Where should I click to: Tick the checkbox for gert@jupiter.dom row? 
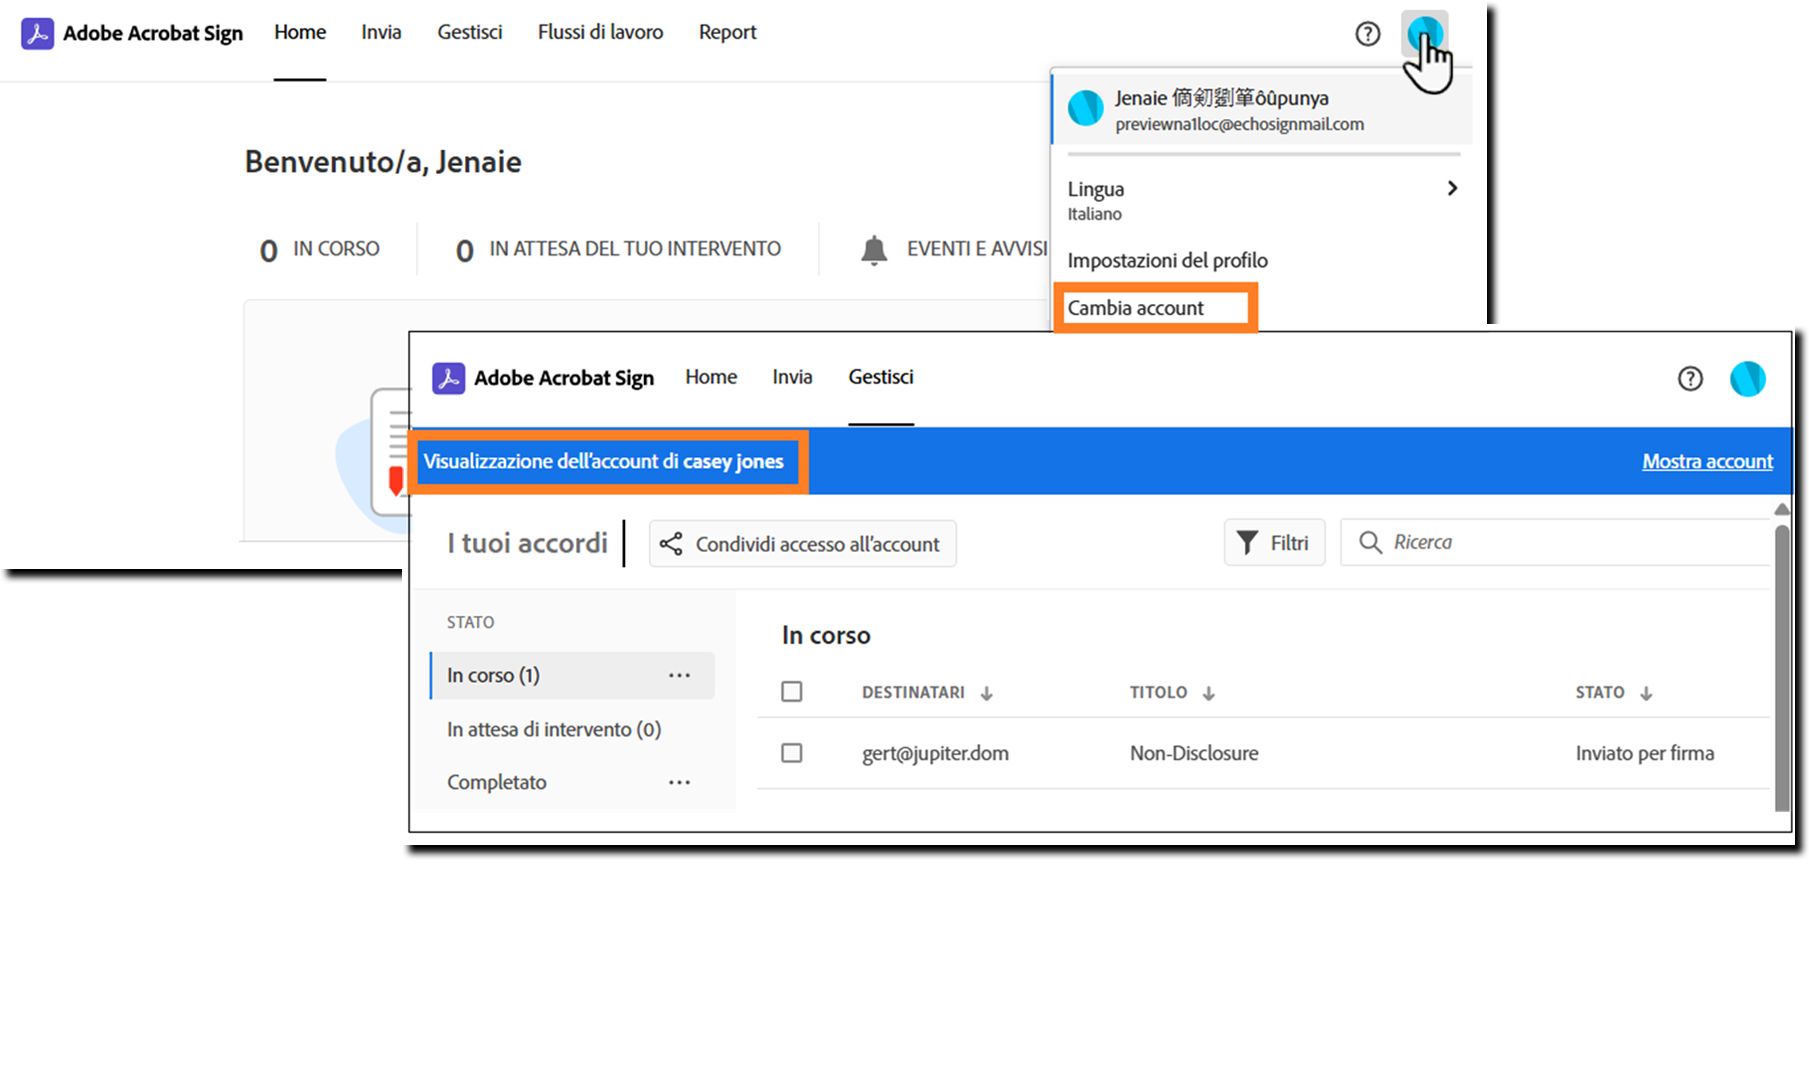click(792, 753)
